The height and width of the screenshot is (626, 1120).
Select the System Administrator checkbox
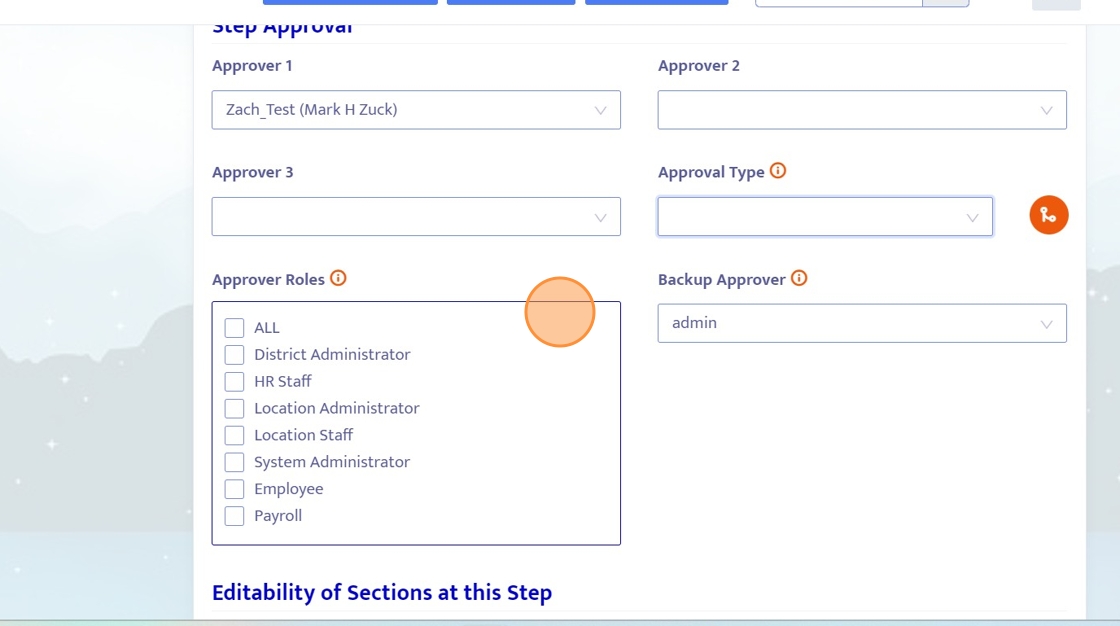click(x=234, y=462)
